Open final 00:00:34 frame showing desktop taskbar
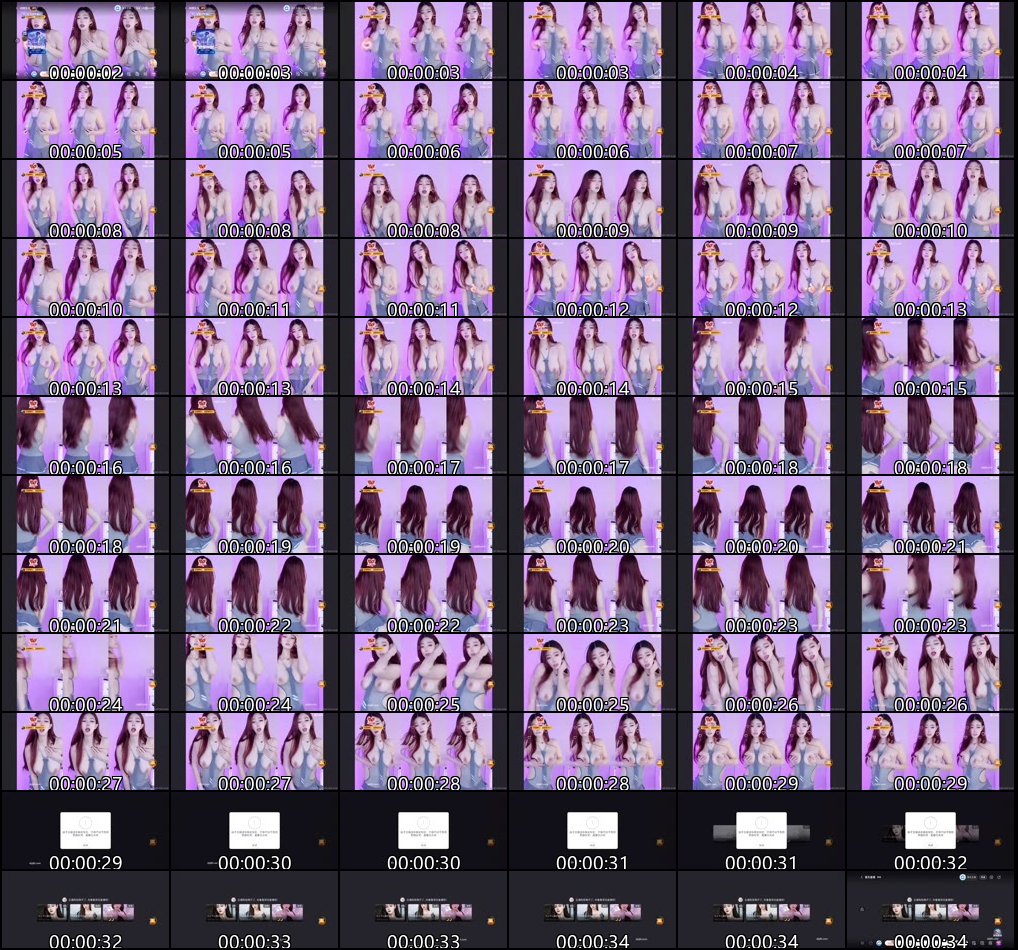 [x=931, y=909]
